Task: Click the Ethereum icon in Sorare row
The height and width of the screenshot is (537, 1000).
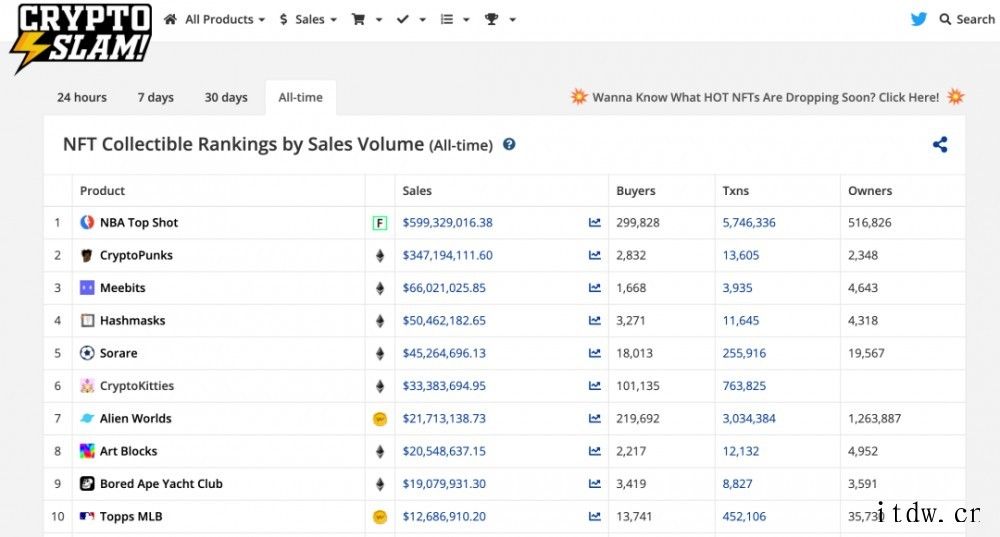Action: 379,353
